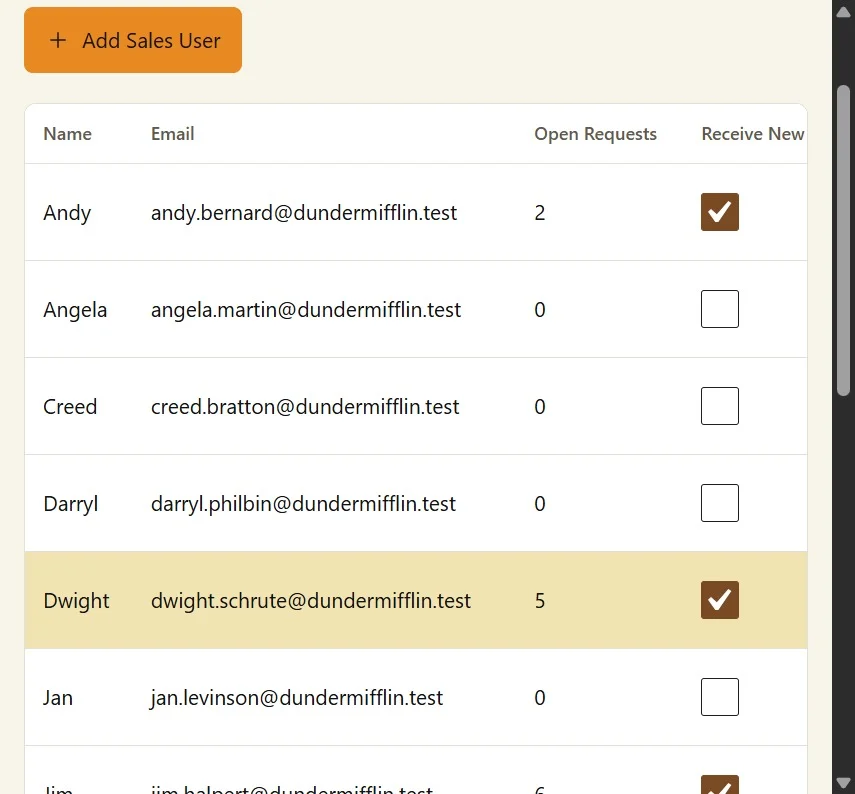This screenshot has height=794, width=855.
Task: Click creed.bratton@dundermifflin.test email
Action: pos(305,407)
